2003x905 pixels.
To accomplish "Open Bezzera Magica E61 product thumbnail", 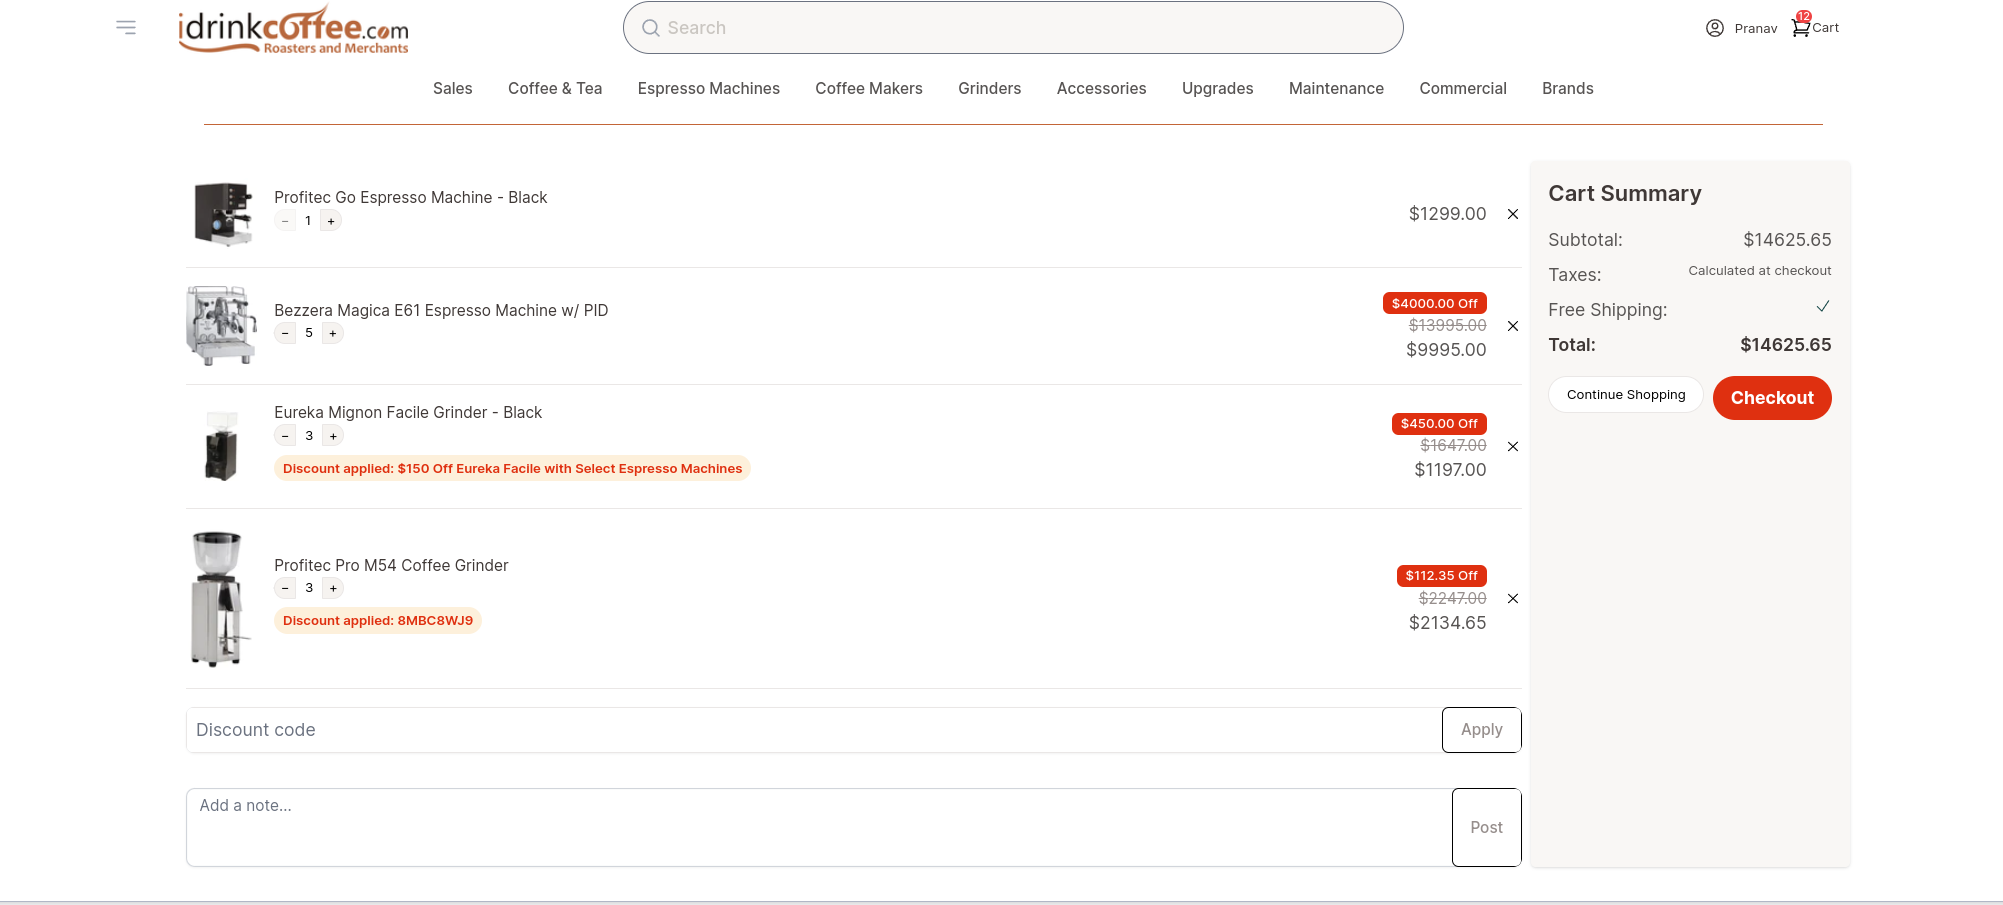I will pyautogui.click(x=221, y=326).
